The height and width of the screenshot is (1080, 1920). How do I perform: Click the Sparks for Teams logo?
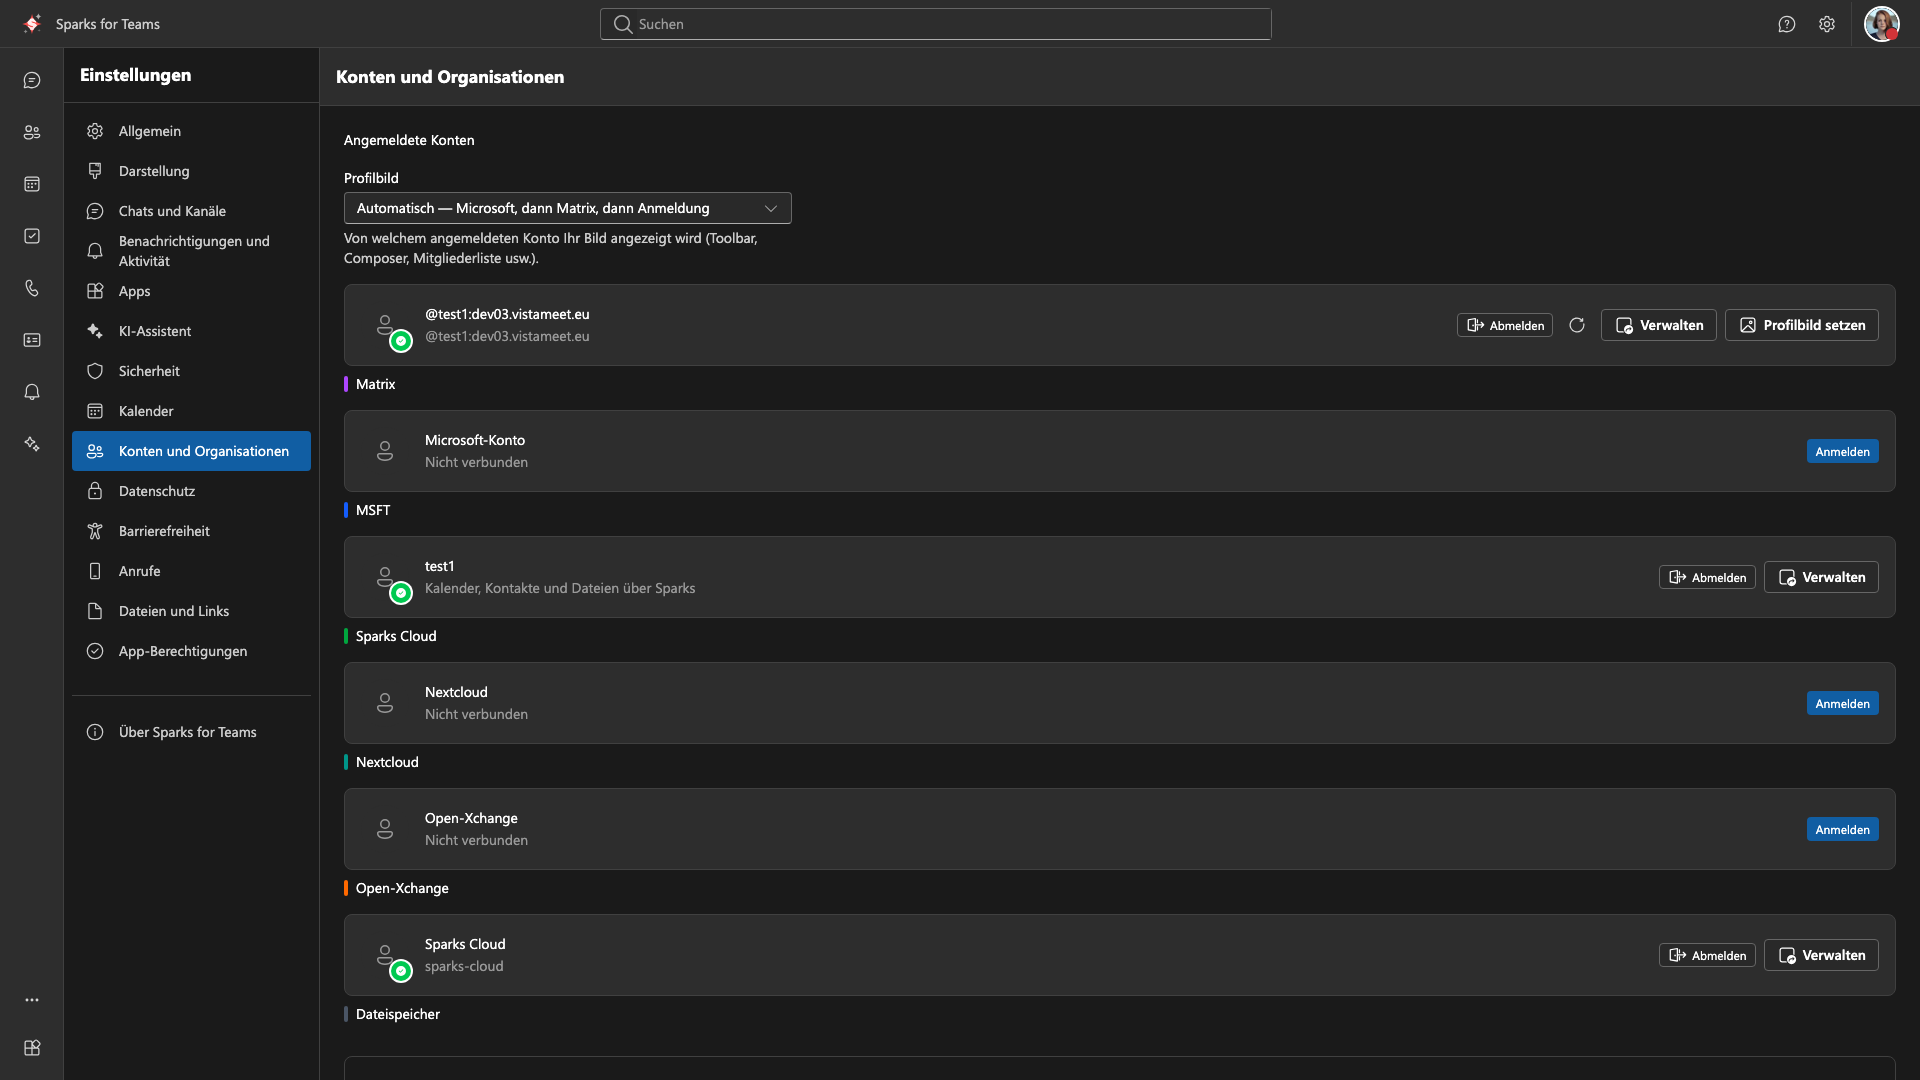[32, 24]
